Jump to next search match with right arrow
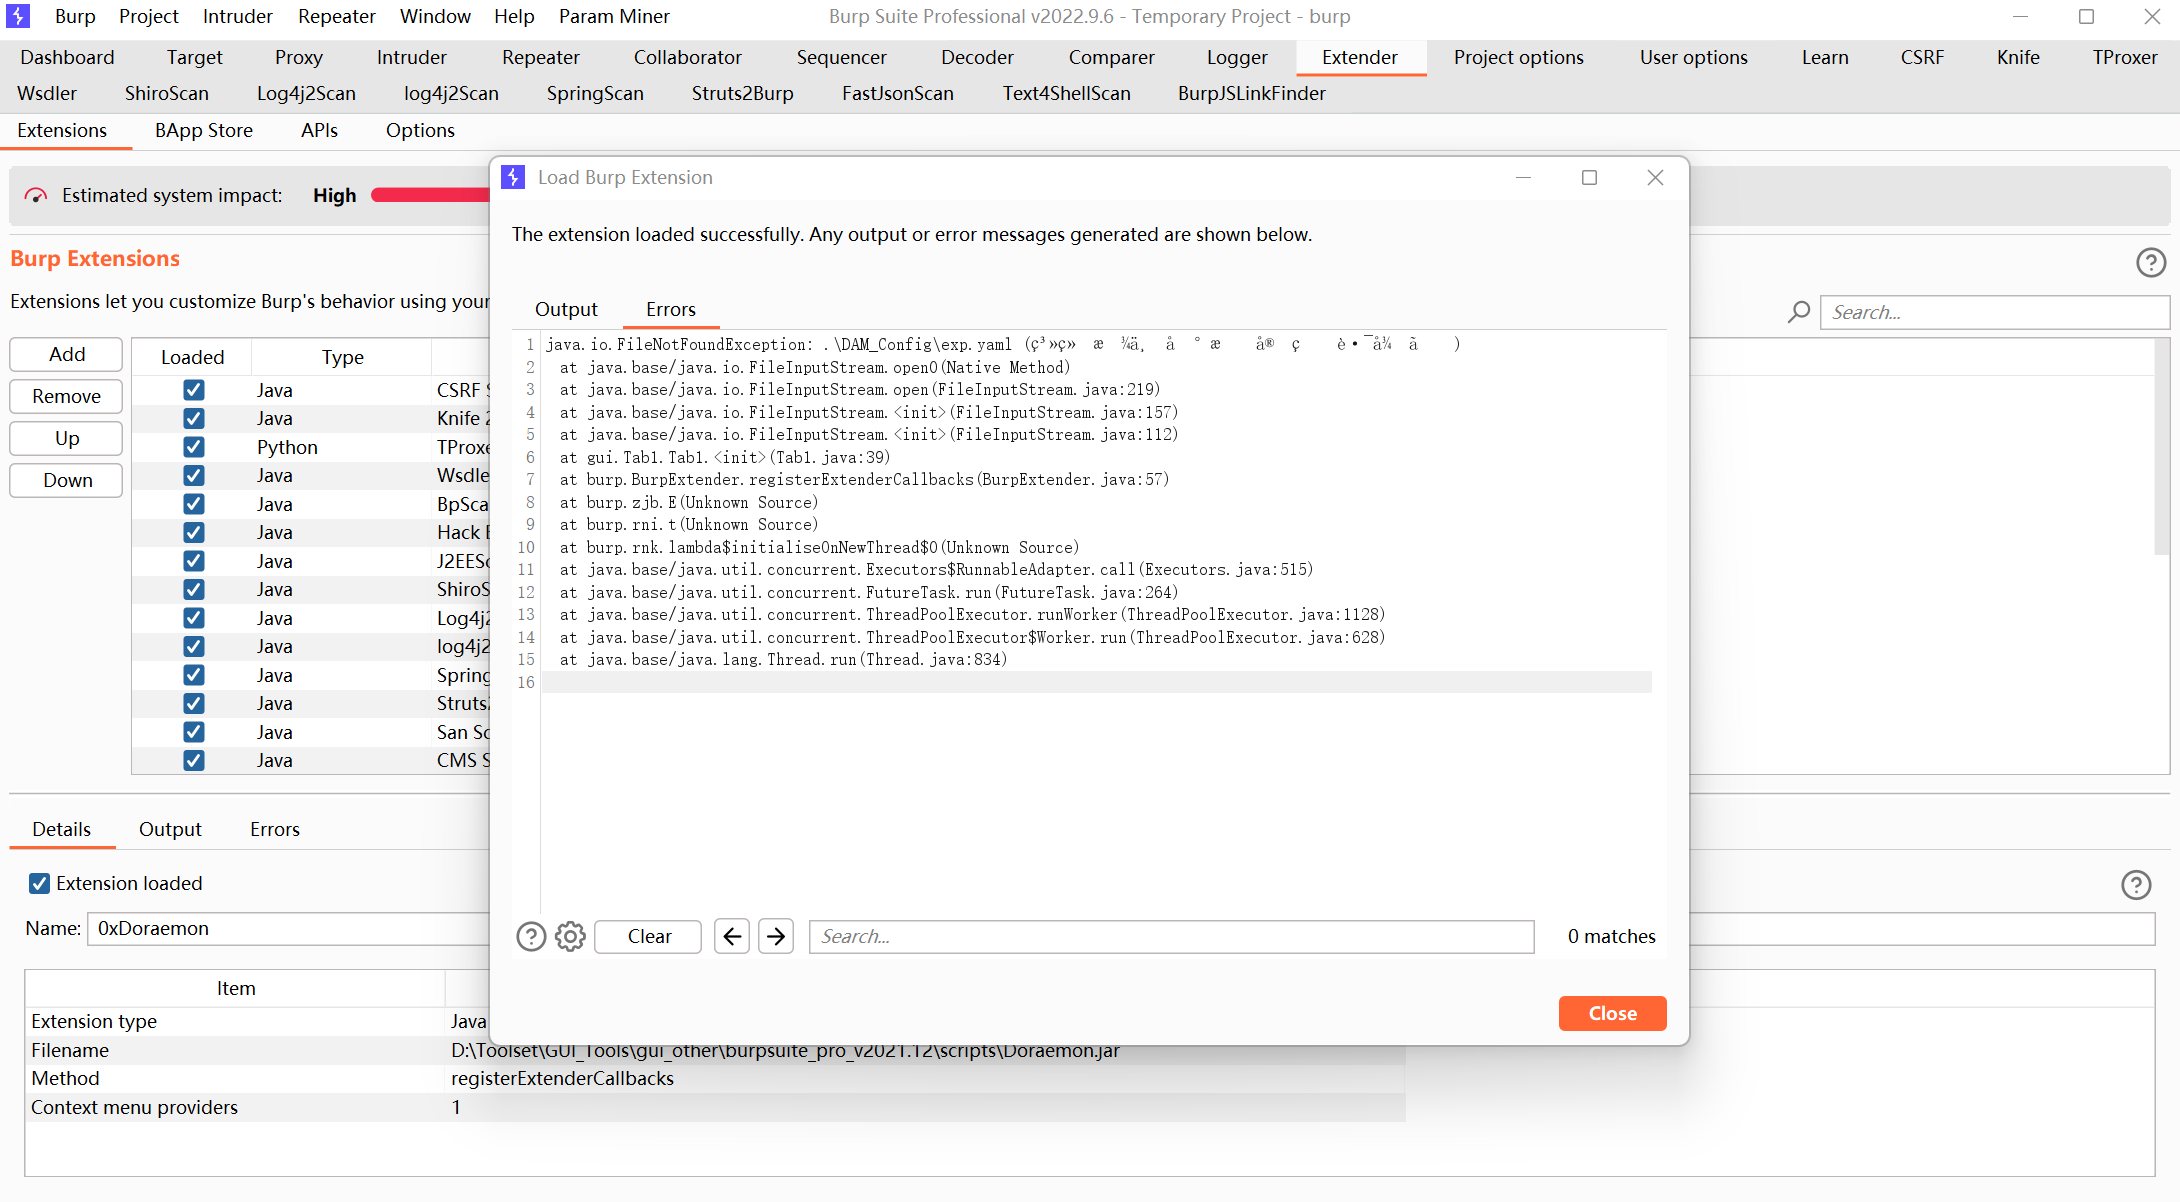Image resolution: width=2180 pixels, height=1202 pixels. (775, 936)
